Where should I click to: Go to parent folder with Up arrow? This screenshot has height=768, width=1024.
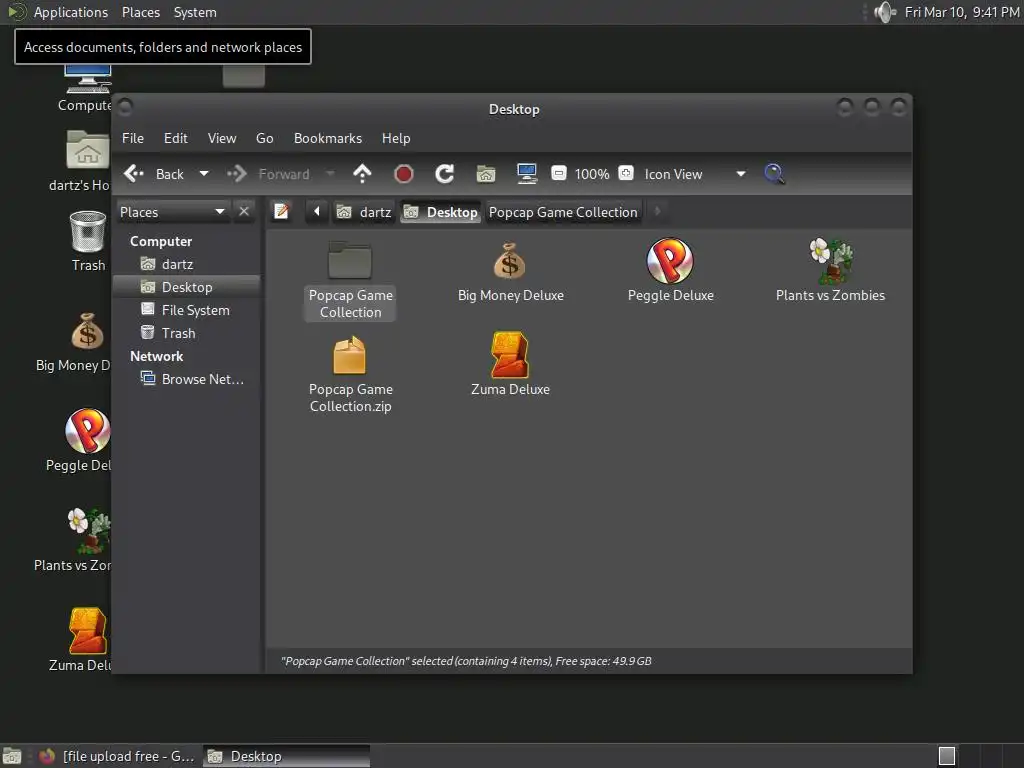pyautogui.click(x=362, y=174)
